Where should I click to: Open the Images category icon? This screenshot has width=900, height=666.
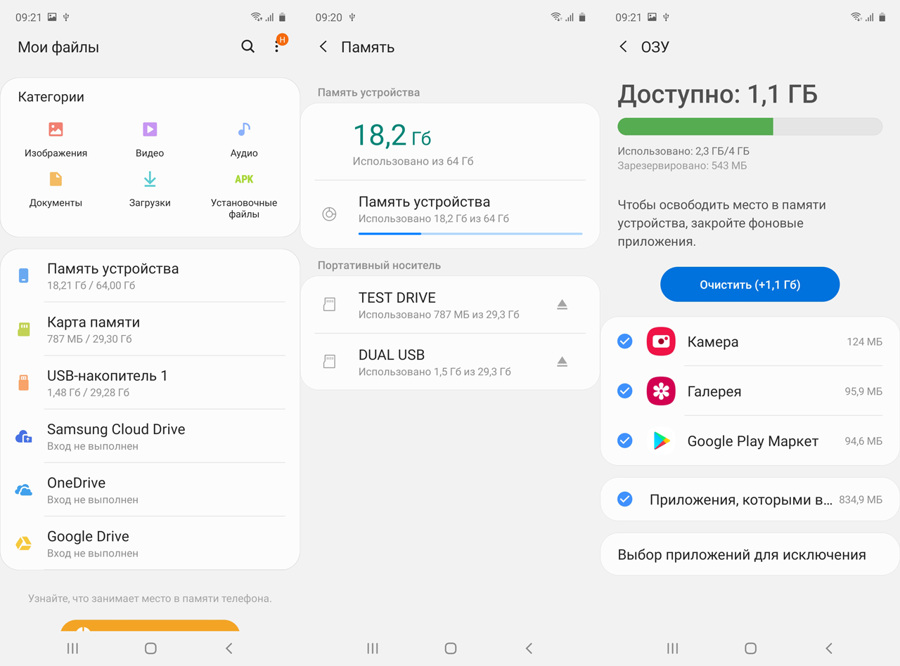coord(56,130)
